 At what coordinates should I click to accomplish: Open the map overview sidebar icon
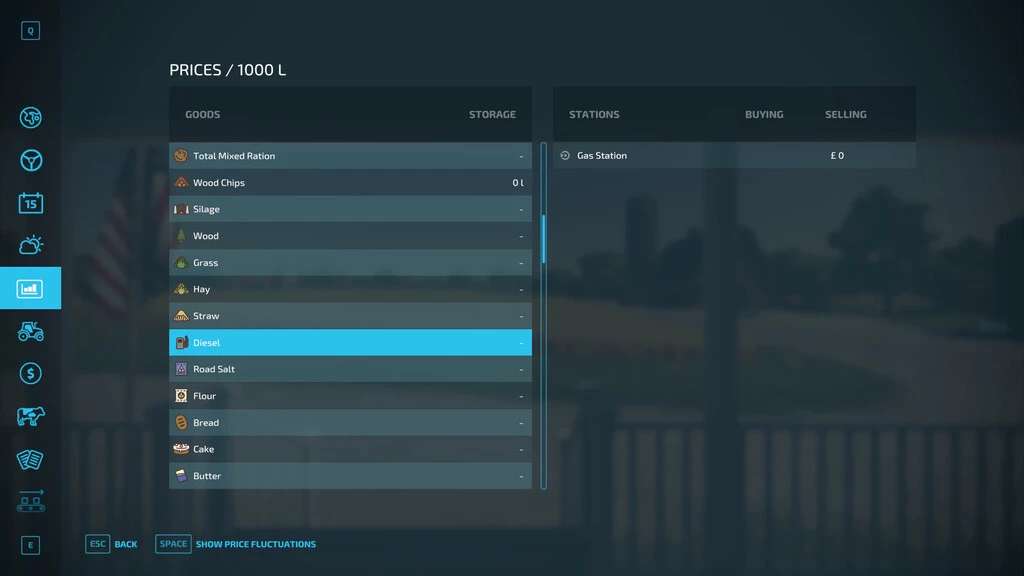[x=30, y=118]
